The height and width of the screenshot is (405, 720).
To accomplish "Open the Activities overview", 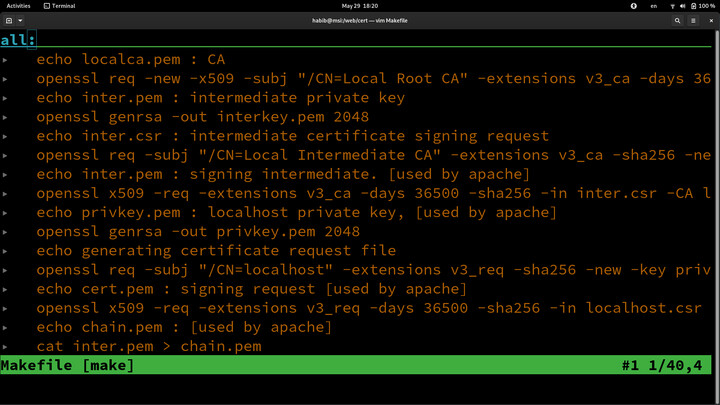I will pos(18,6).
